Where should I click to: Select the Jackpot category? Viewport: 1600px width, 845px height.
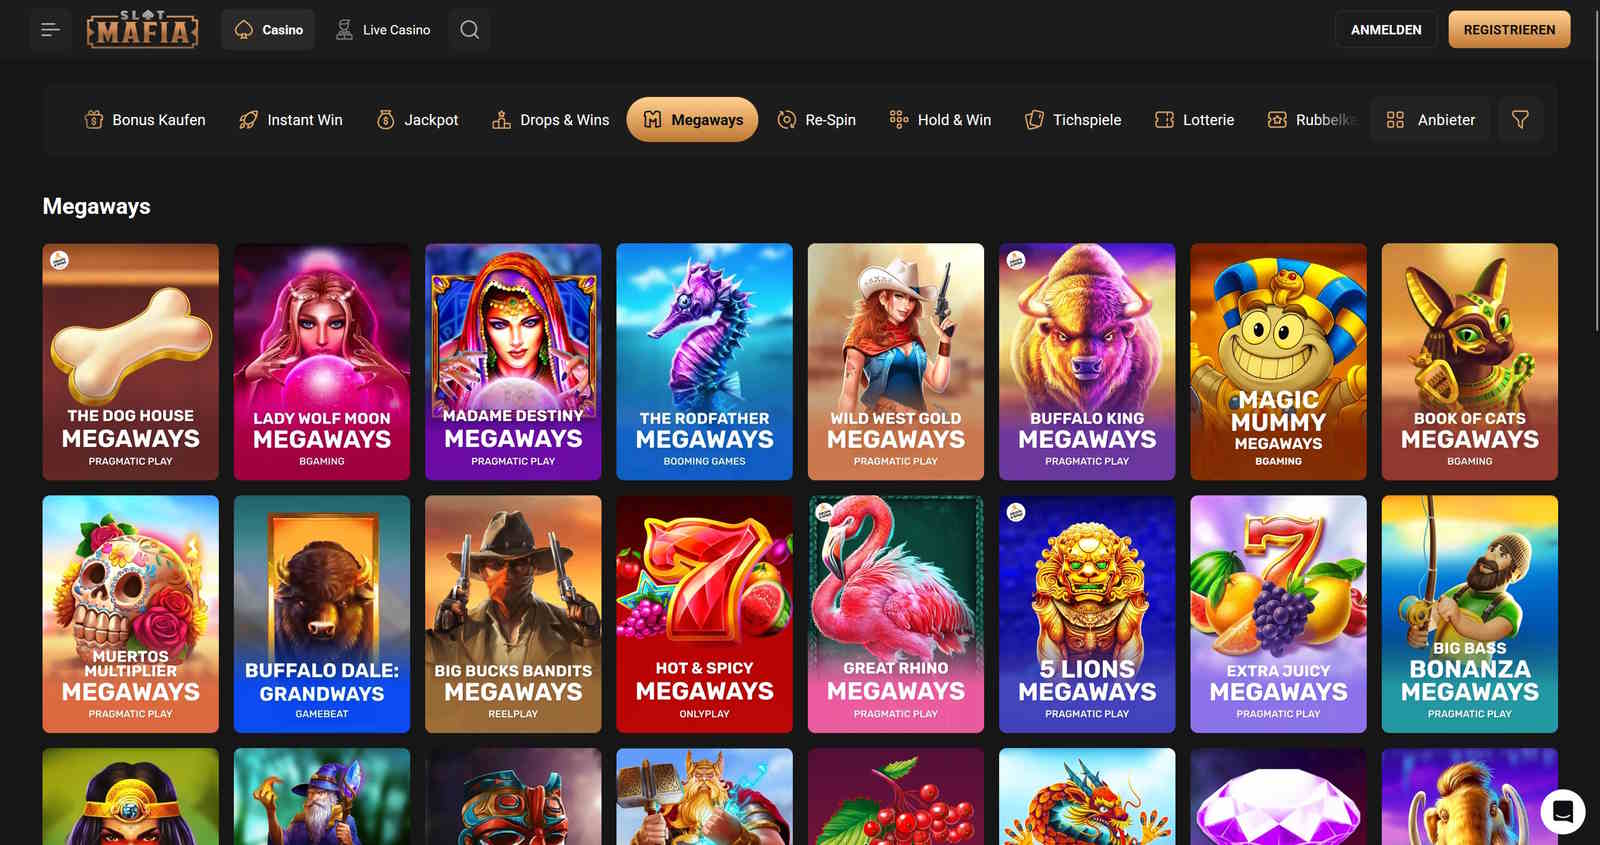[417, 120]
